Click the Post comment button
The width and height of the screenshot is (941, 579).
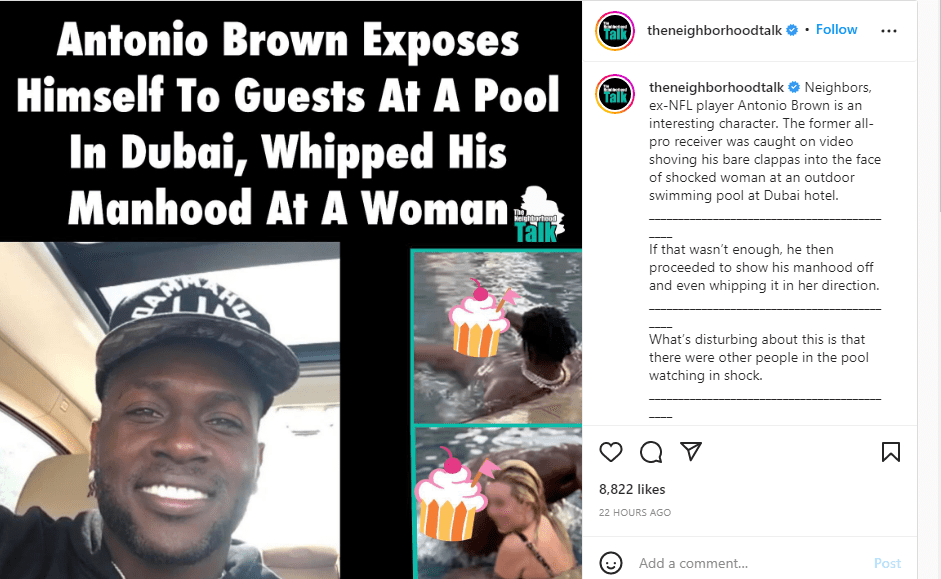(x=887, y=563)
